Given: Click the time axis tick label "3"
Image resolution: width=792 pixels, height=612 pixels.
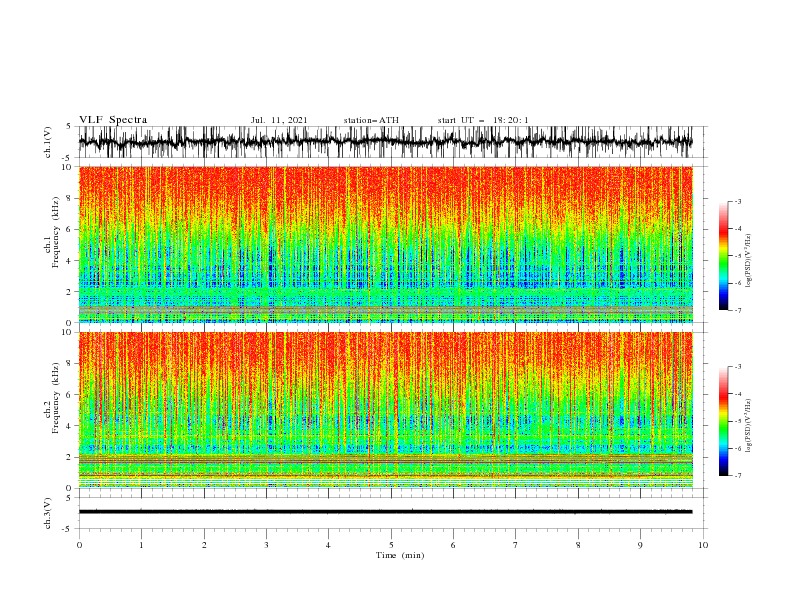Looking at the screenshot, I should click(266, 545).
